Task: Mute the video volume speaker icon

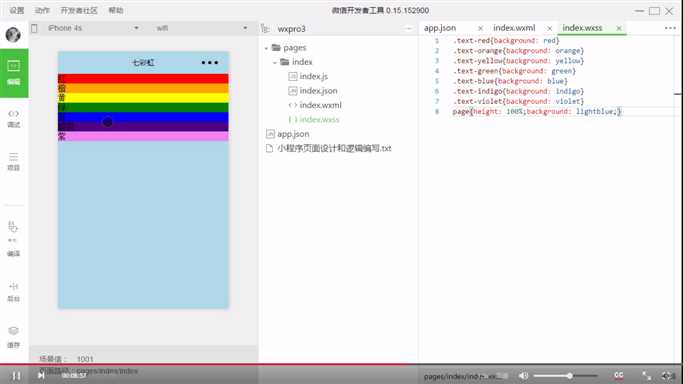Action: pos(523,376)
